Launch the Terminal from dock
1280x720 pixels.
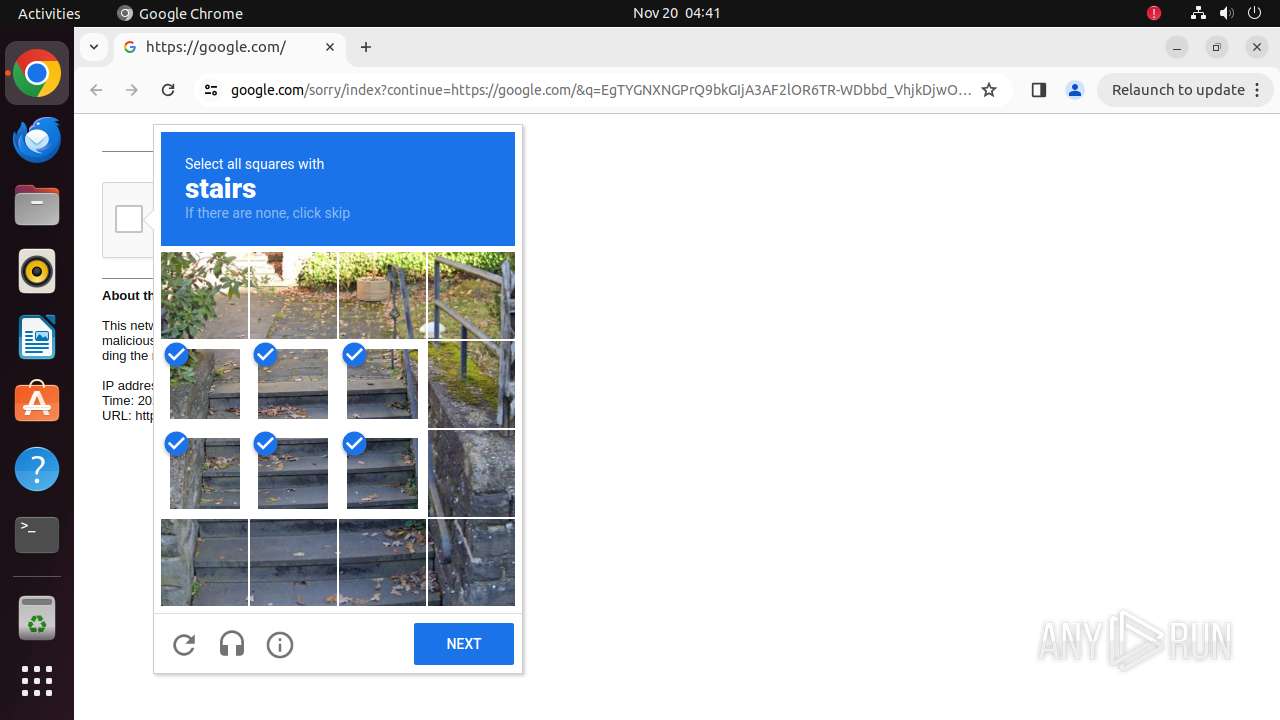[37, 535]
